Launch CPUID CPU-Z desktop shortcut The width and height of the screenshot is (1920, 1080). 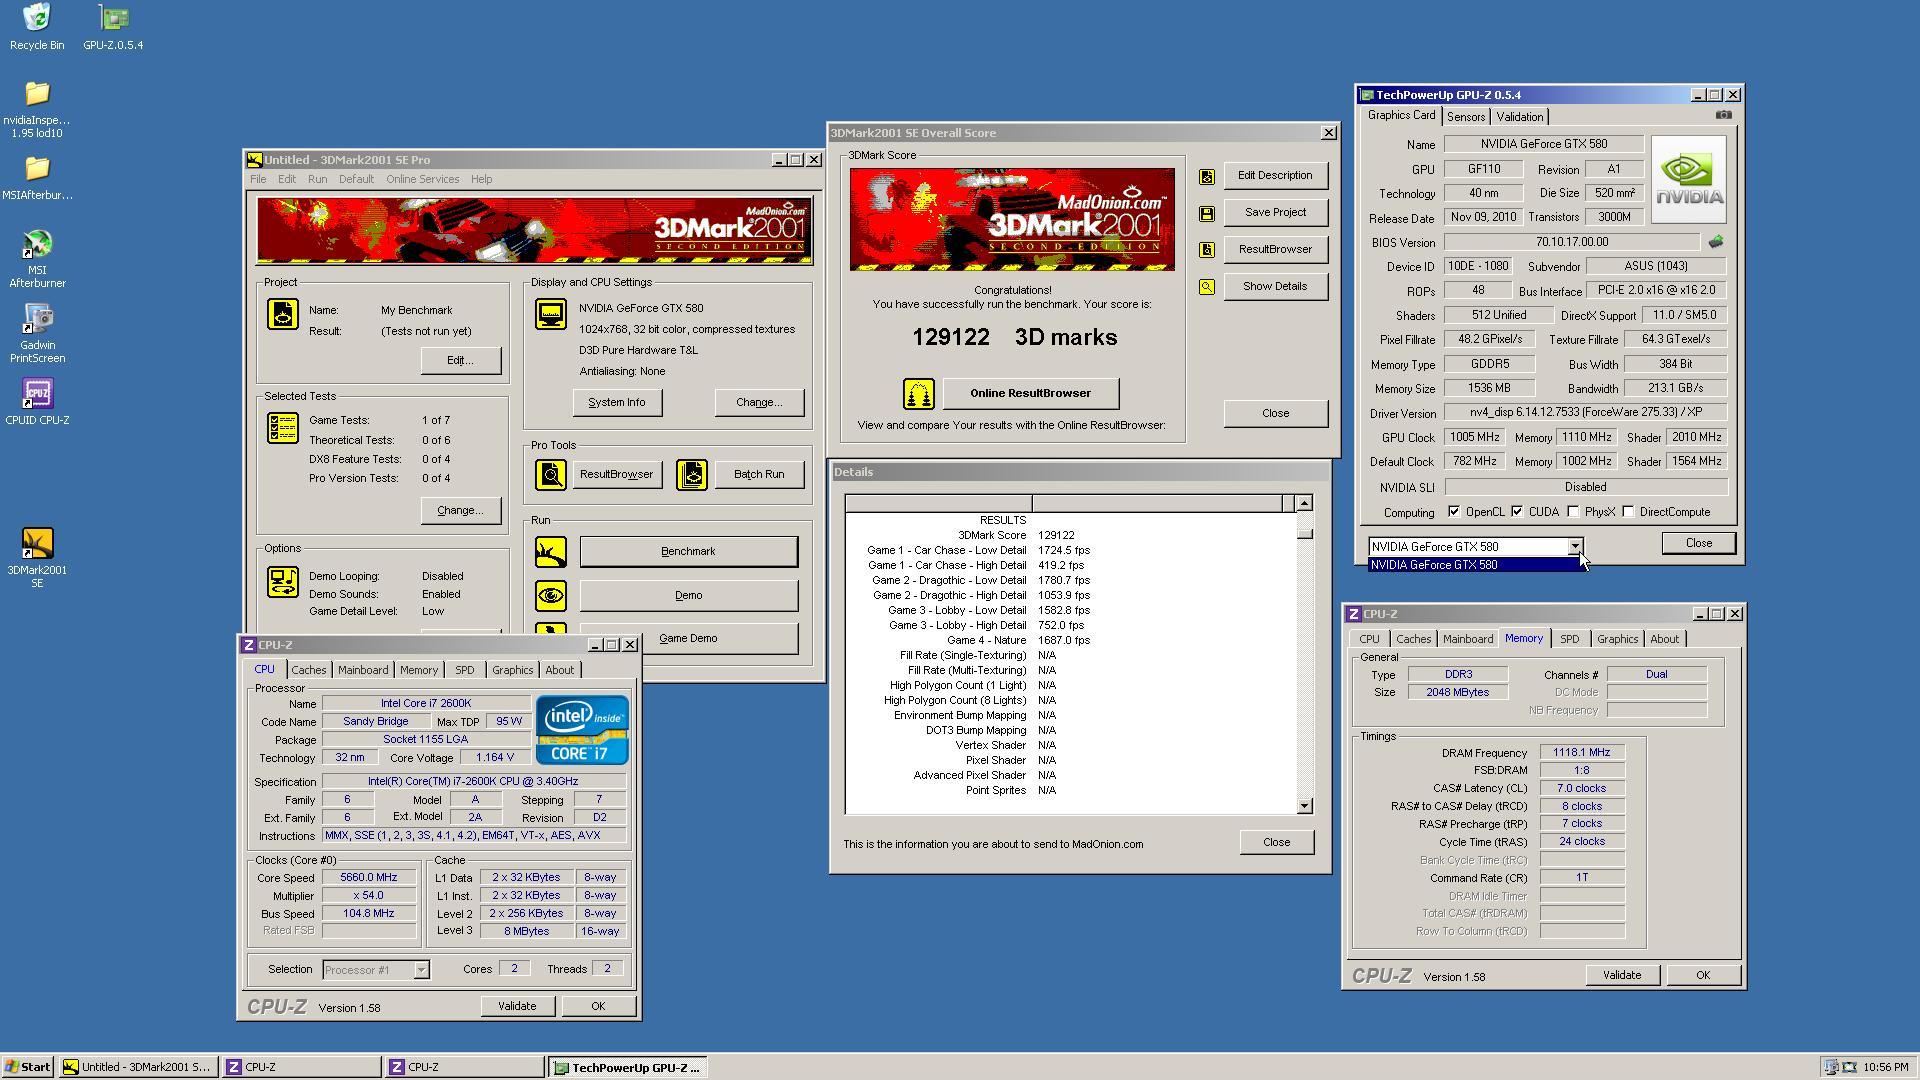pos(37,402)
